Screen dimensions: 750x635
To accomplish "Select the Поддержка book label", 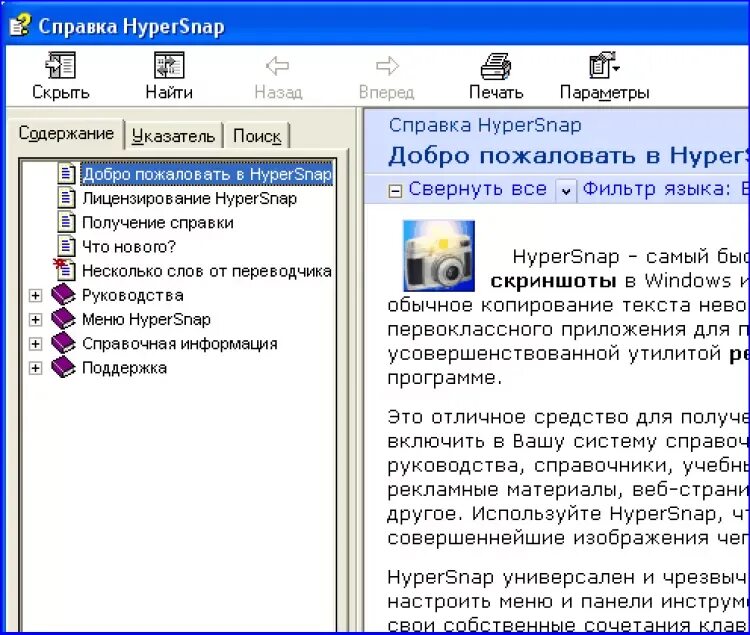I will coord(124,368).
